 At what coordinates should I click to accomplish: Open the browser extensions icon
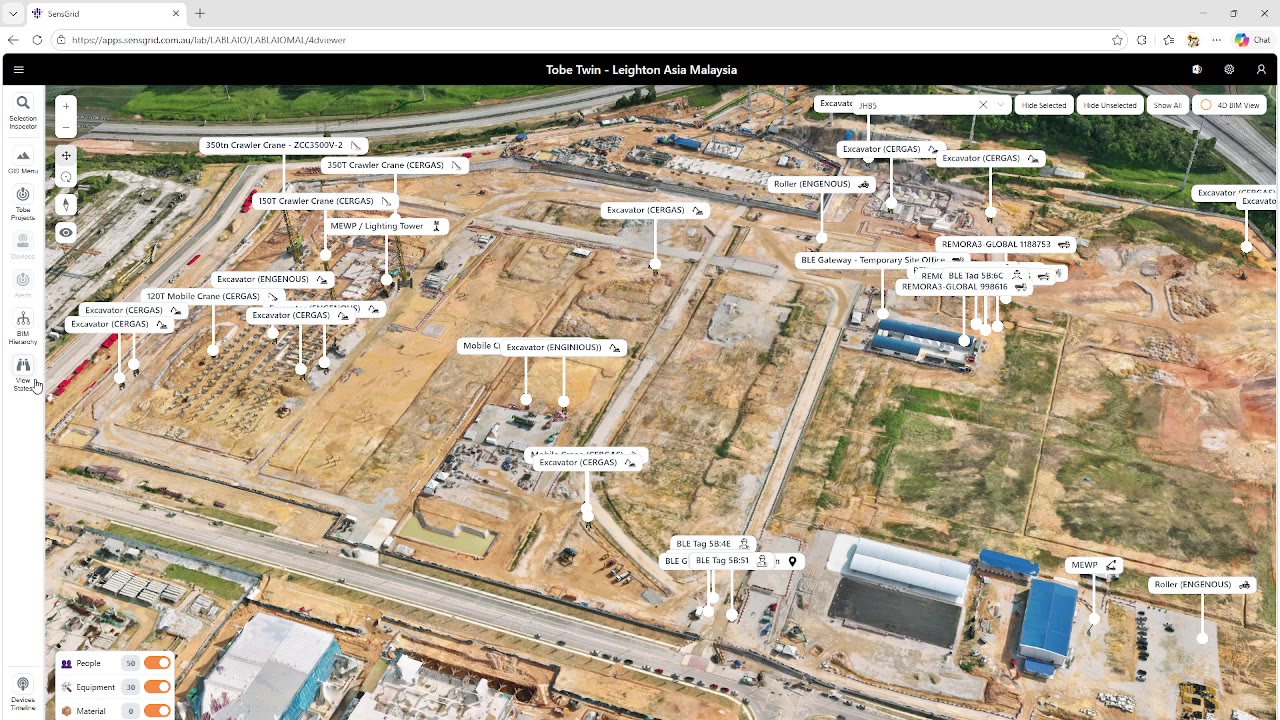coord(1142,40)
